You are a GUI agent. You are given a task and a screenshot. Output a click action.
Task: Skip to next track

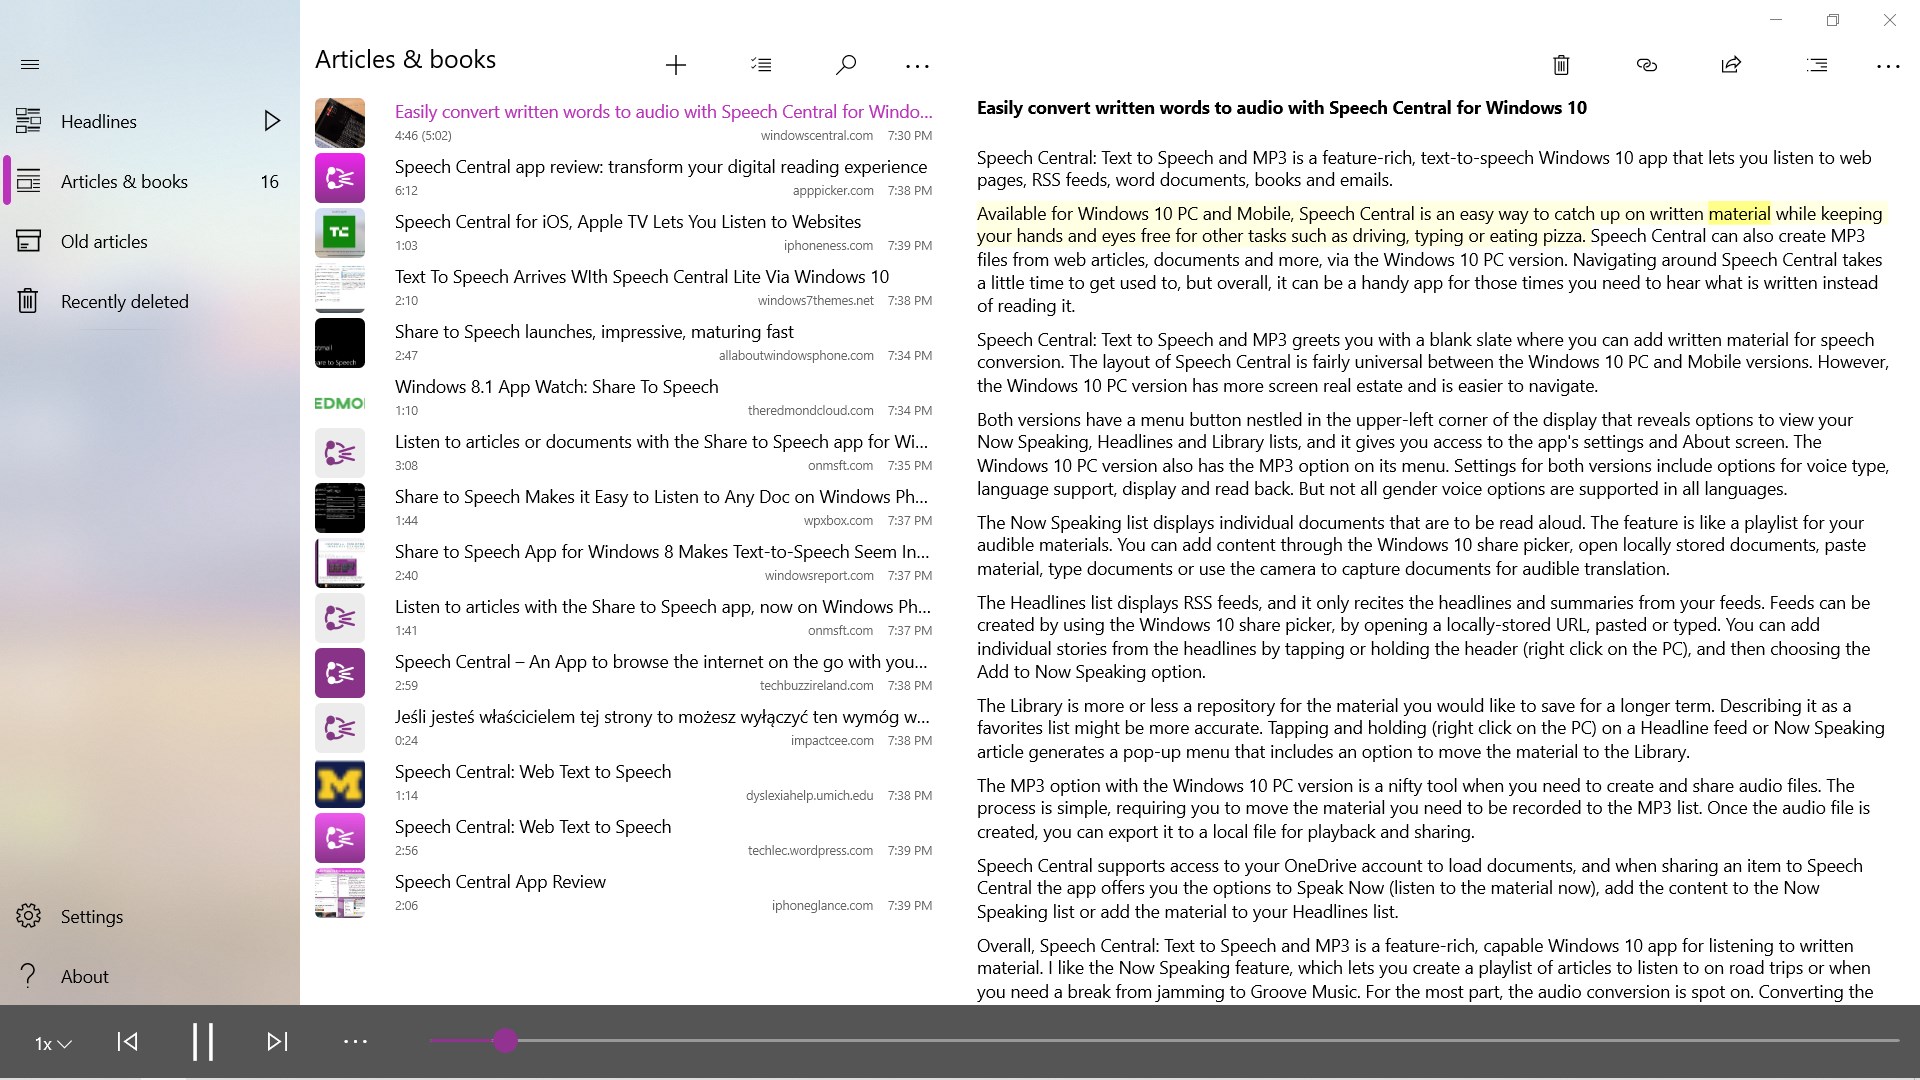tap(277, 1042)
